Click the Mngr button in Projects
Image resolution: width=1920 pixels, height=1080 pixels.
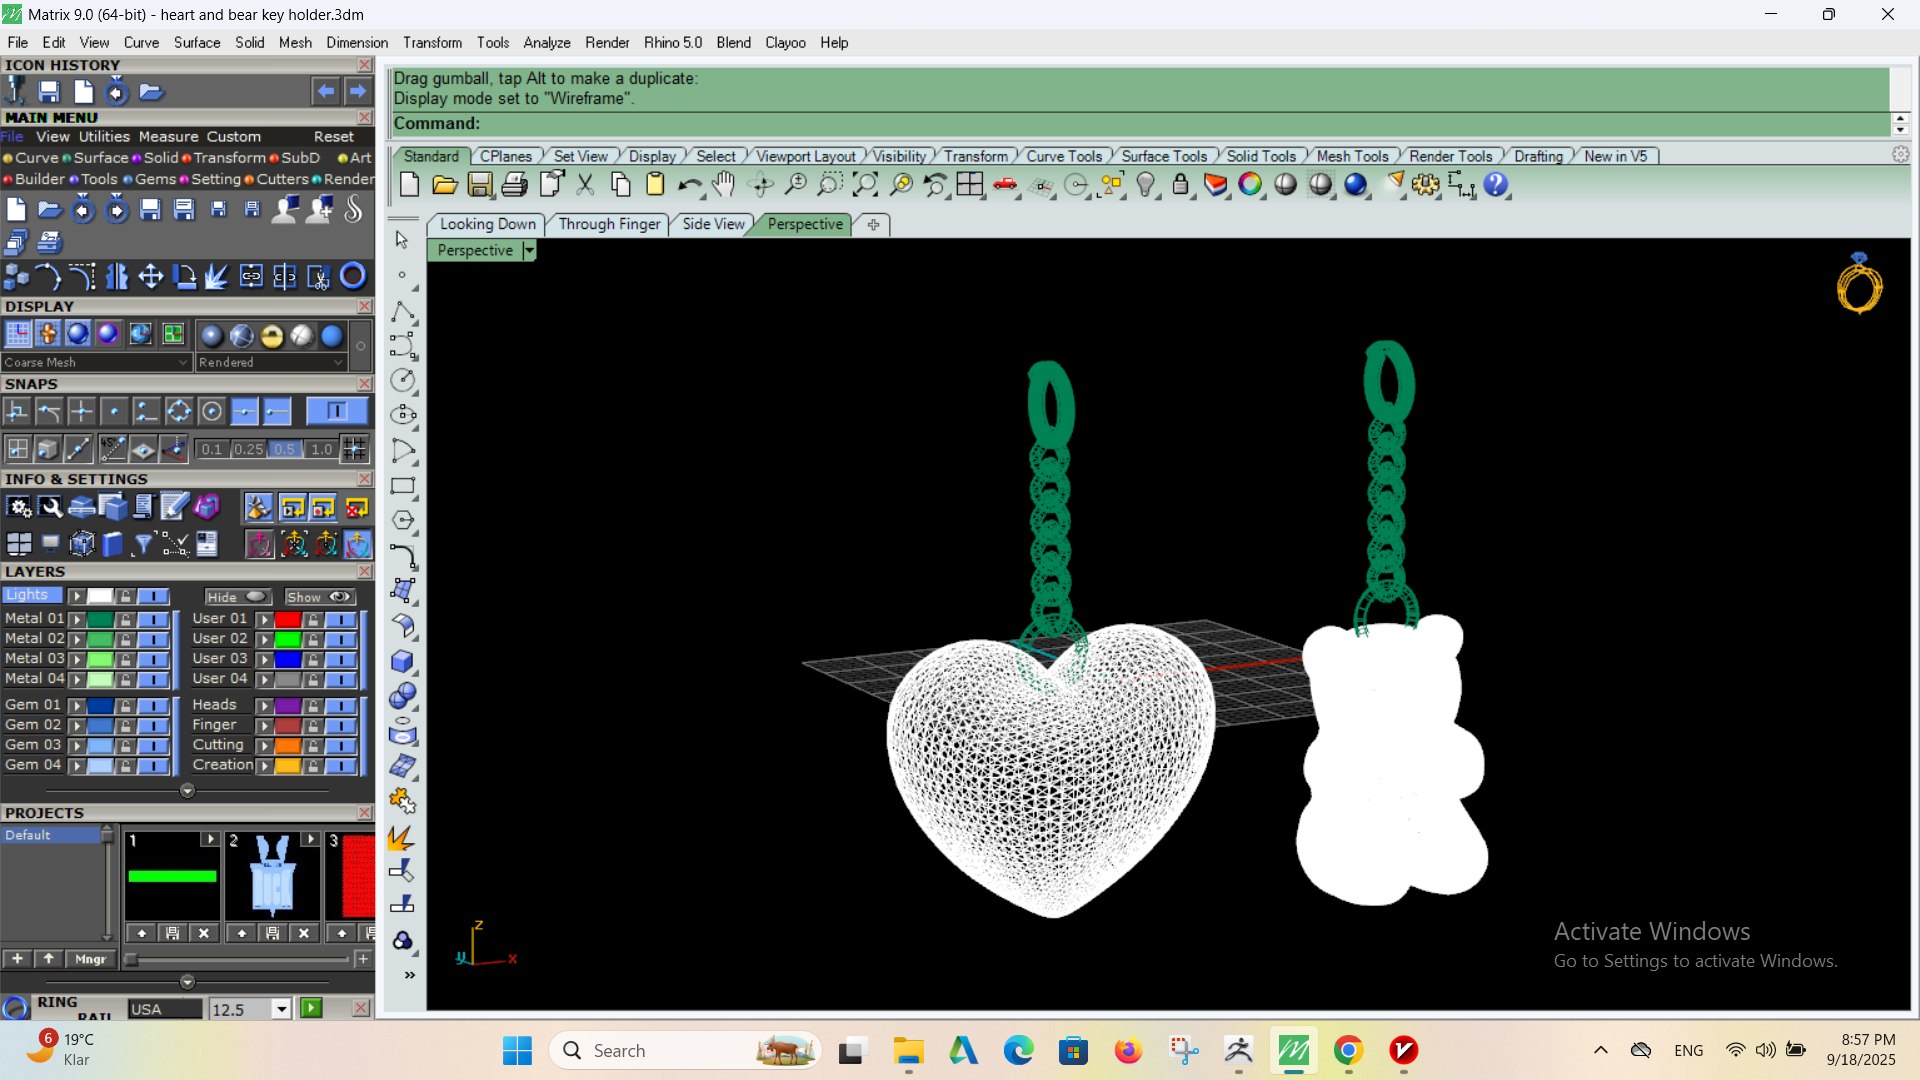[90, 959]
